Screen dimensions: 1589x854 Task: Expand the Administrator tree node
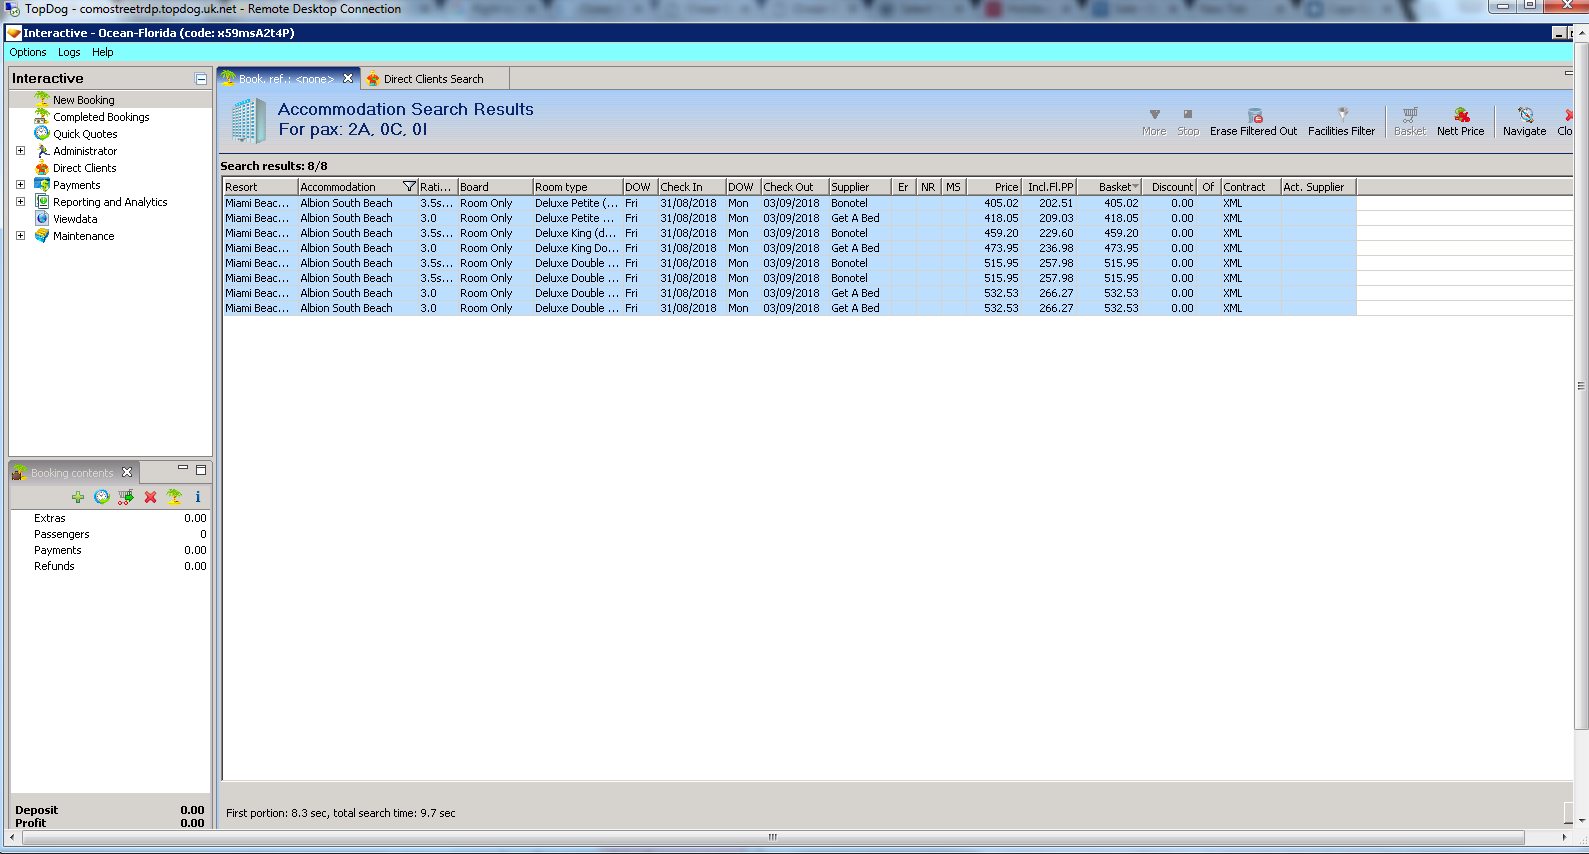pos(20,151)
